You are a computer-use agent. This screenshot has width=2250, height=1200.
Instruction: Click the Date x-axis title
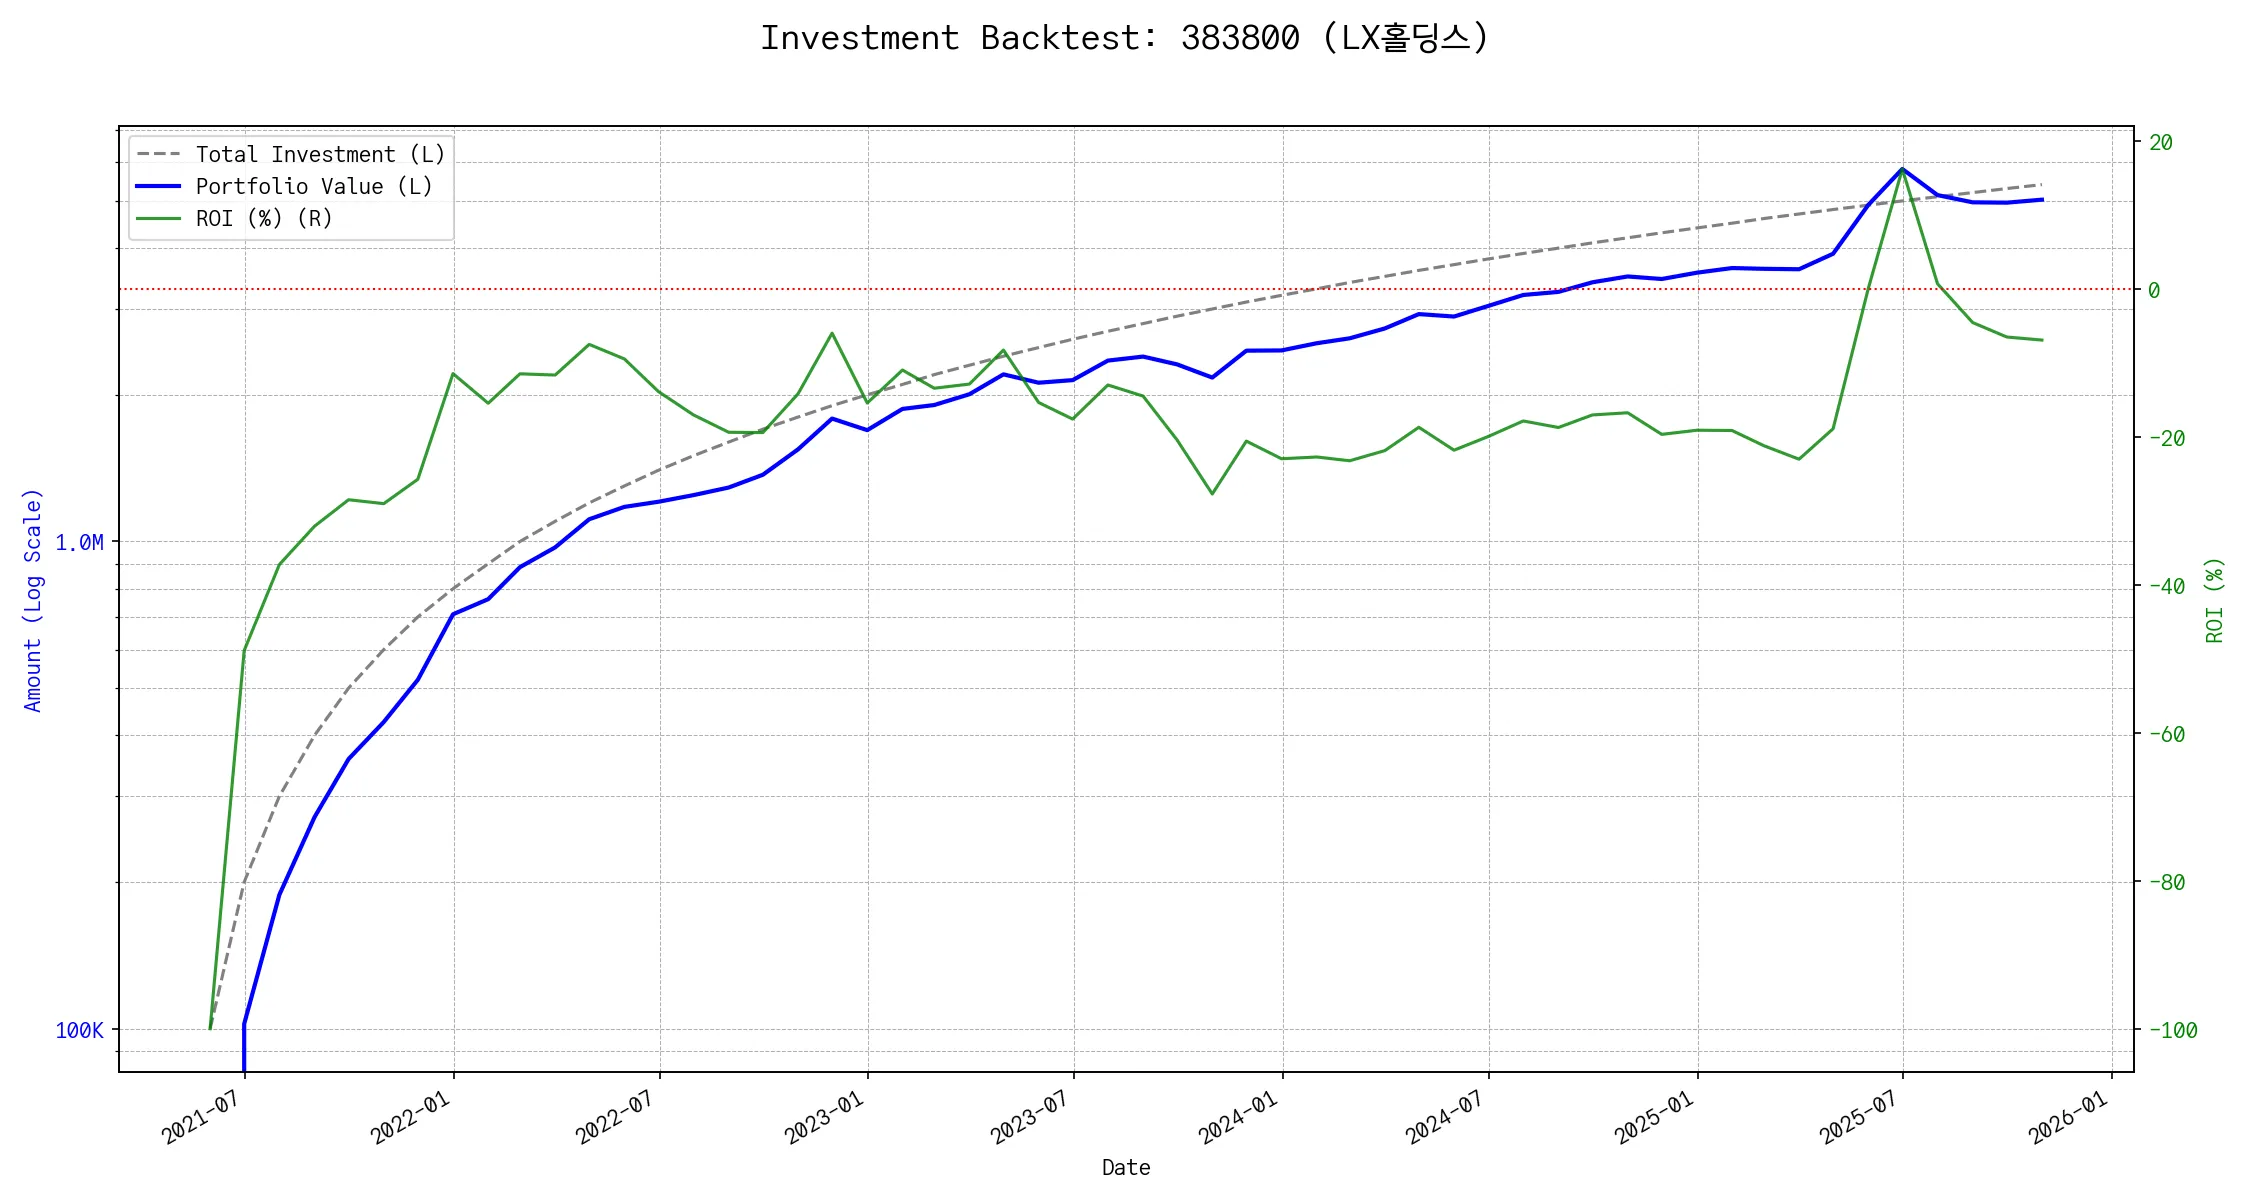point(1126,1168)
